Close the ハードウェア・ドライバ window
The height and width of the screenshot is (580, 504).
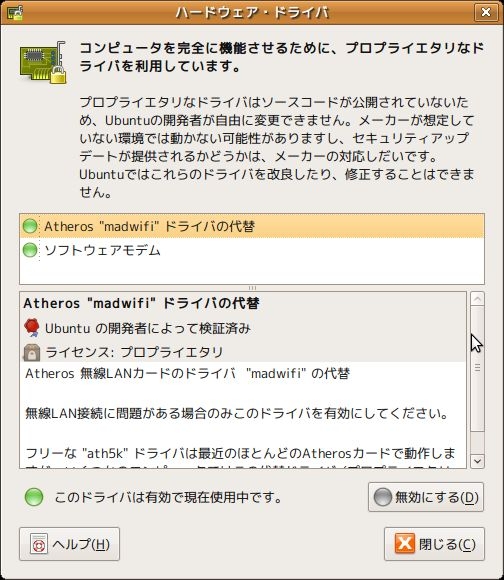click(x=486, y=12)
